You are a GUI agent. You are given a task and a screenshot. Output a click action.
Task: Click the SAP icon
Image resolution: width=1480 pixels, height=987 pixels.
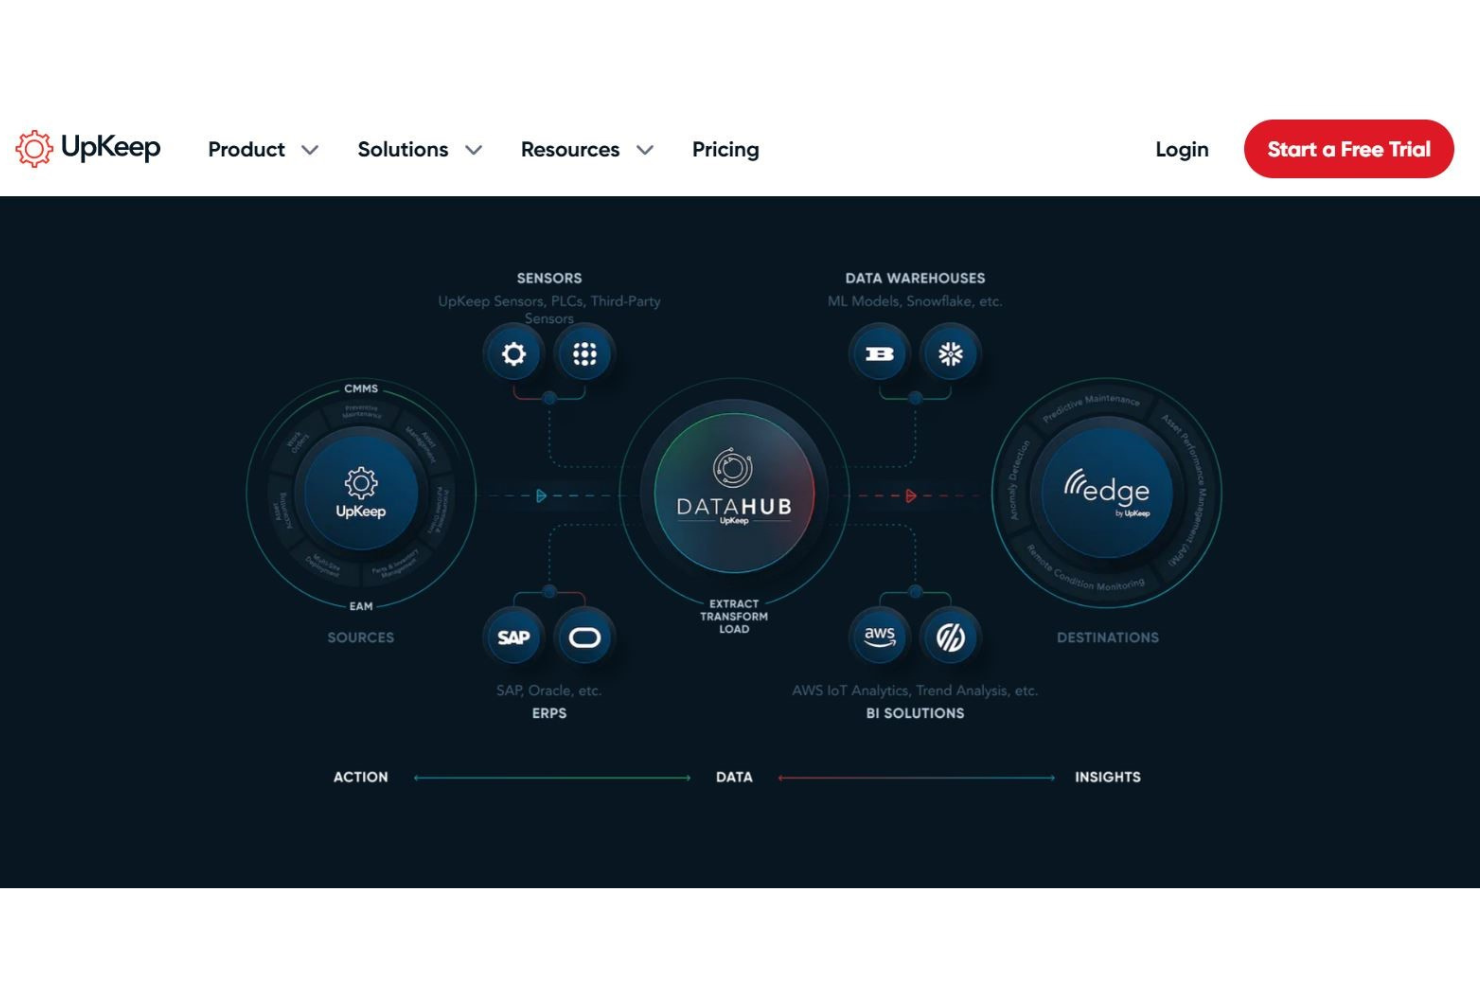(x=514, y=637)
